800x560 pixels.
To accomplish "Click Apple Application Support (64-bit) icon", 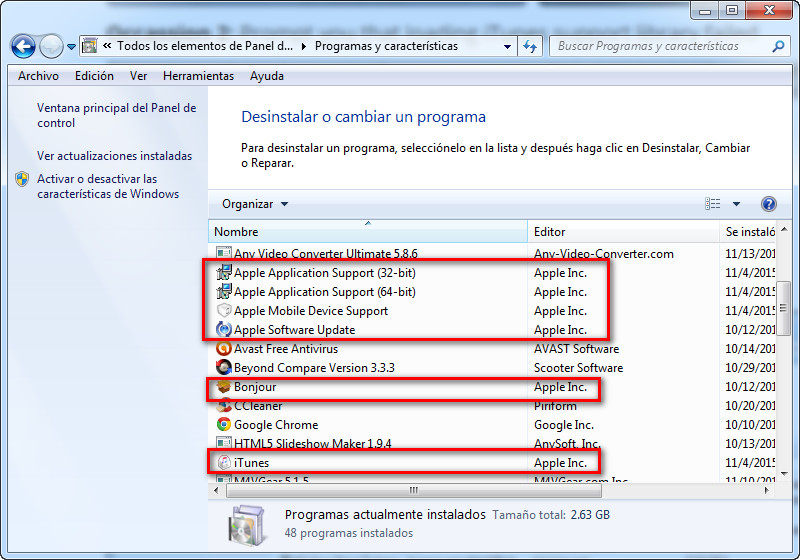I will tap(223, 292).
